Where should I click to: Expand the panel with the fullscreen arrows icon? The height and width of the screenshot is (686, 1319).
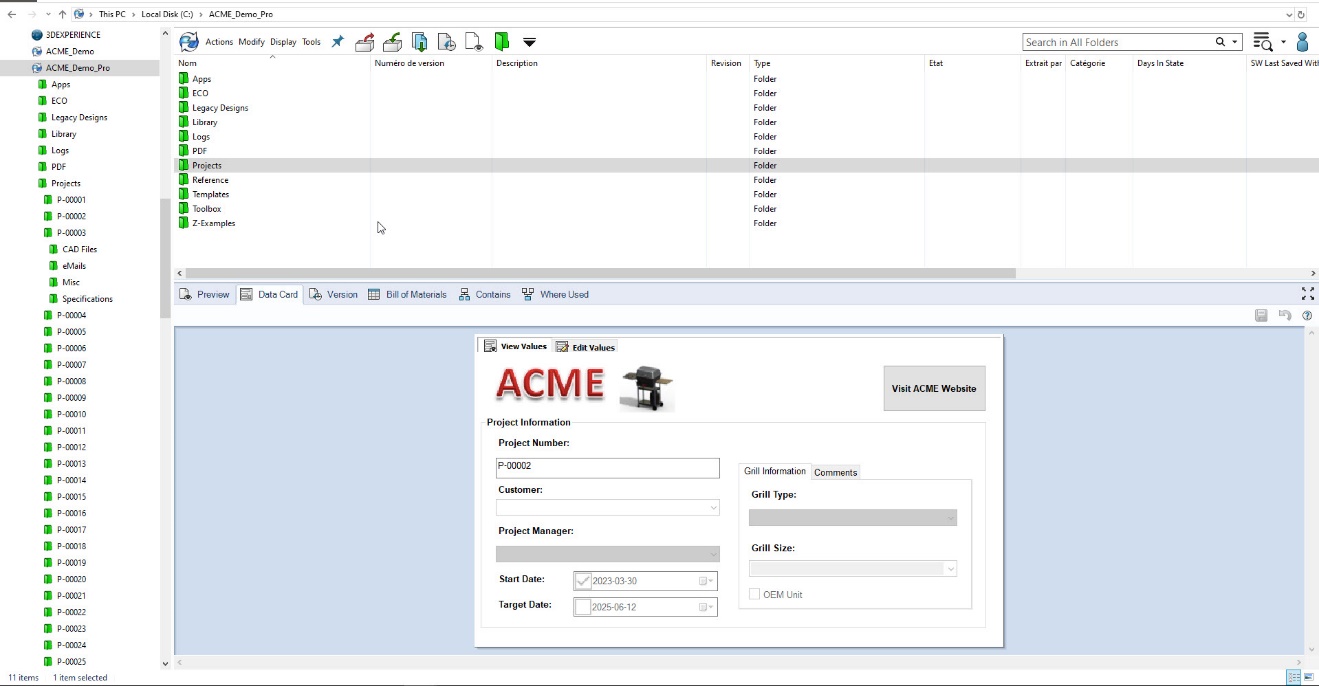coord(1307,294)
